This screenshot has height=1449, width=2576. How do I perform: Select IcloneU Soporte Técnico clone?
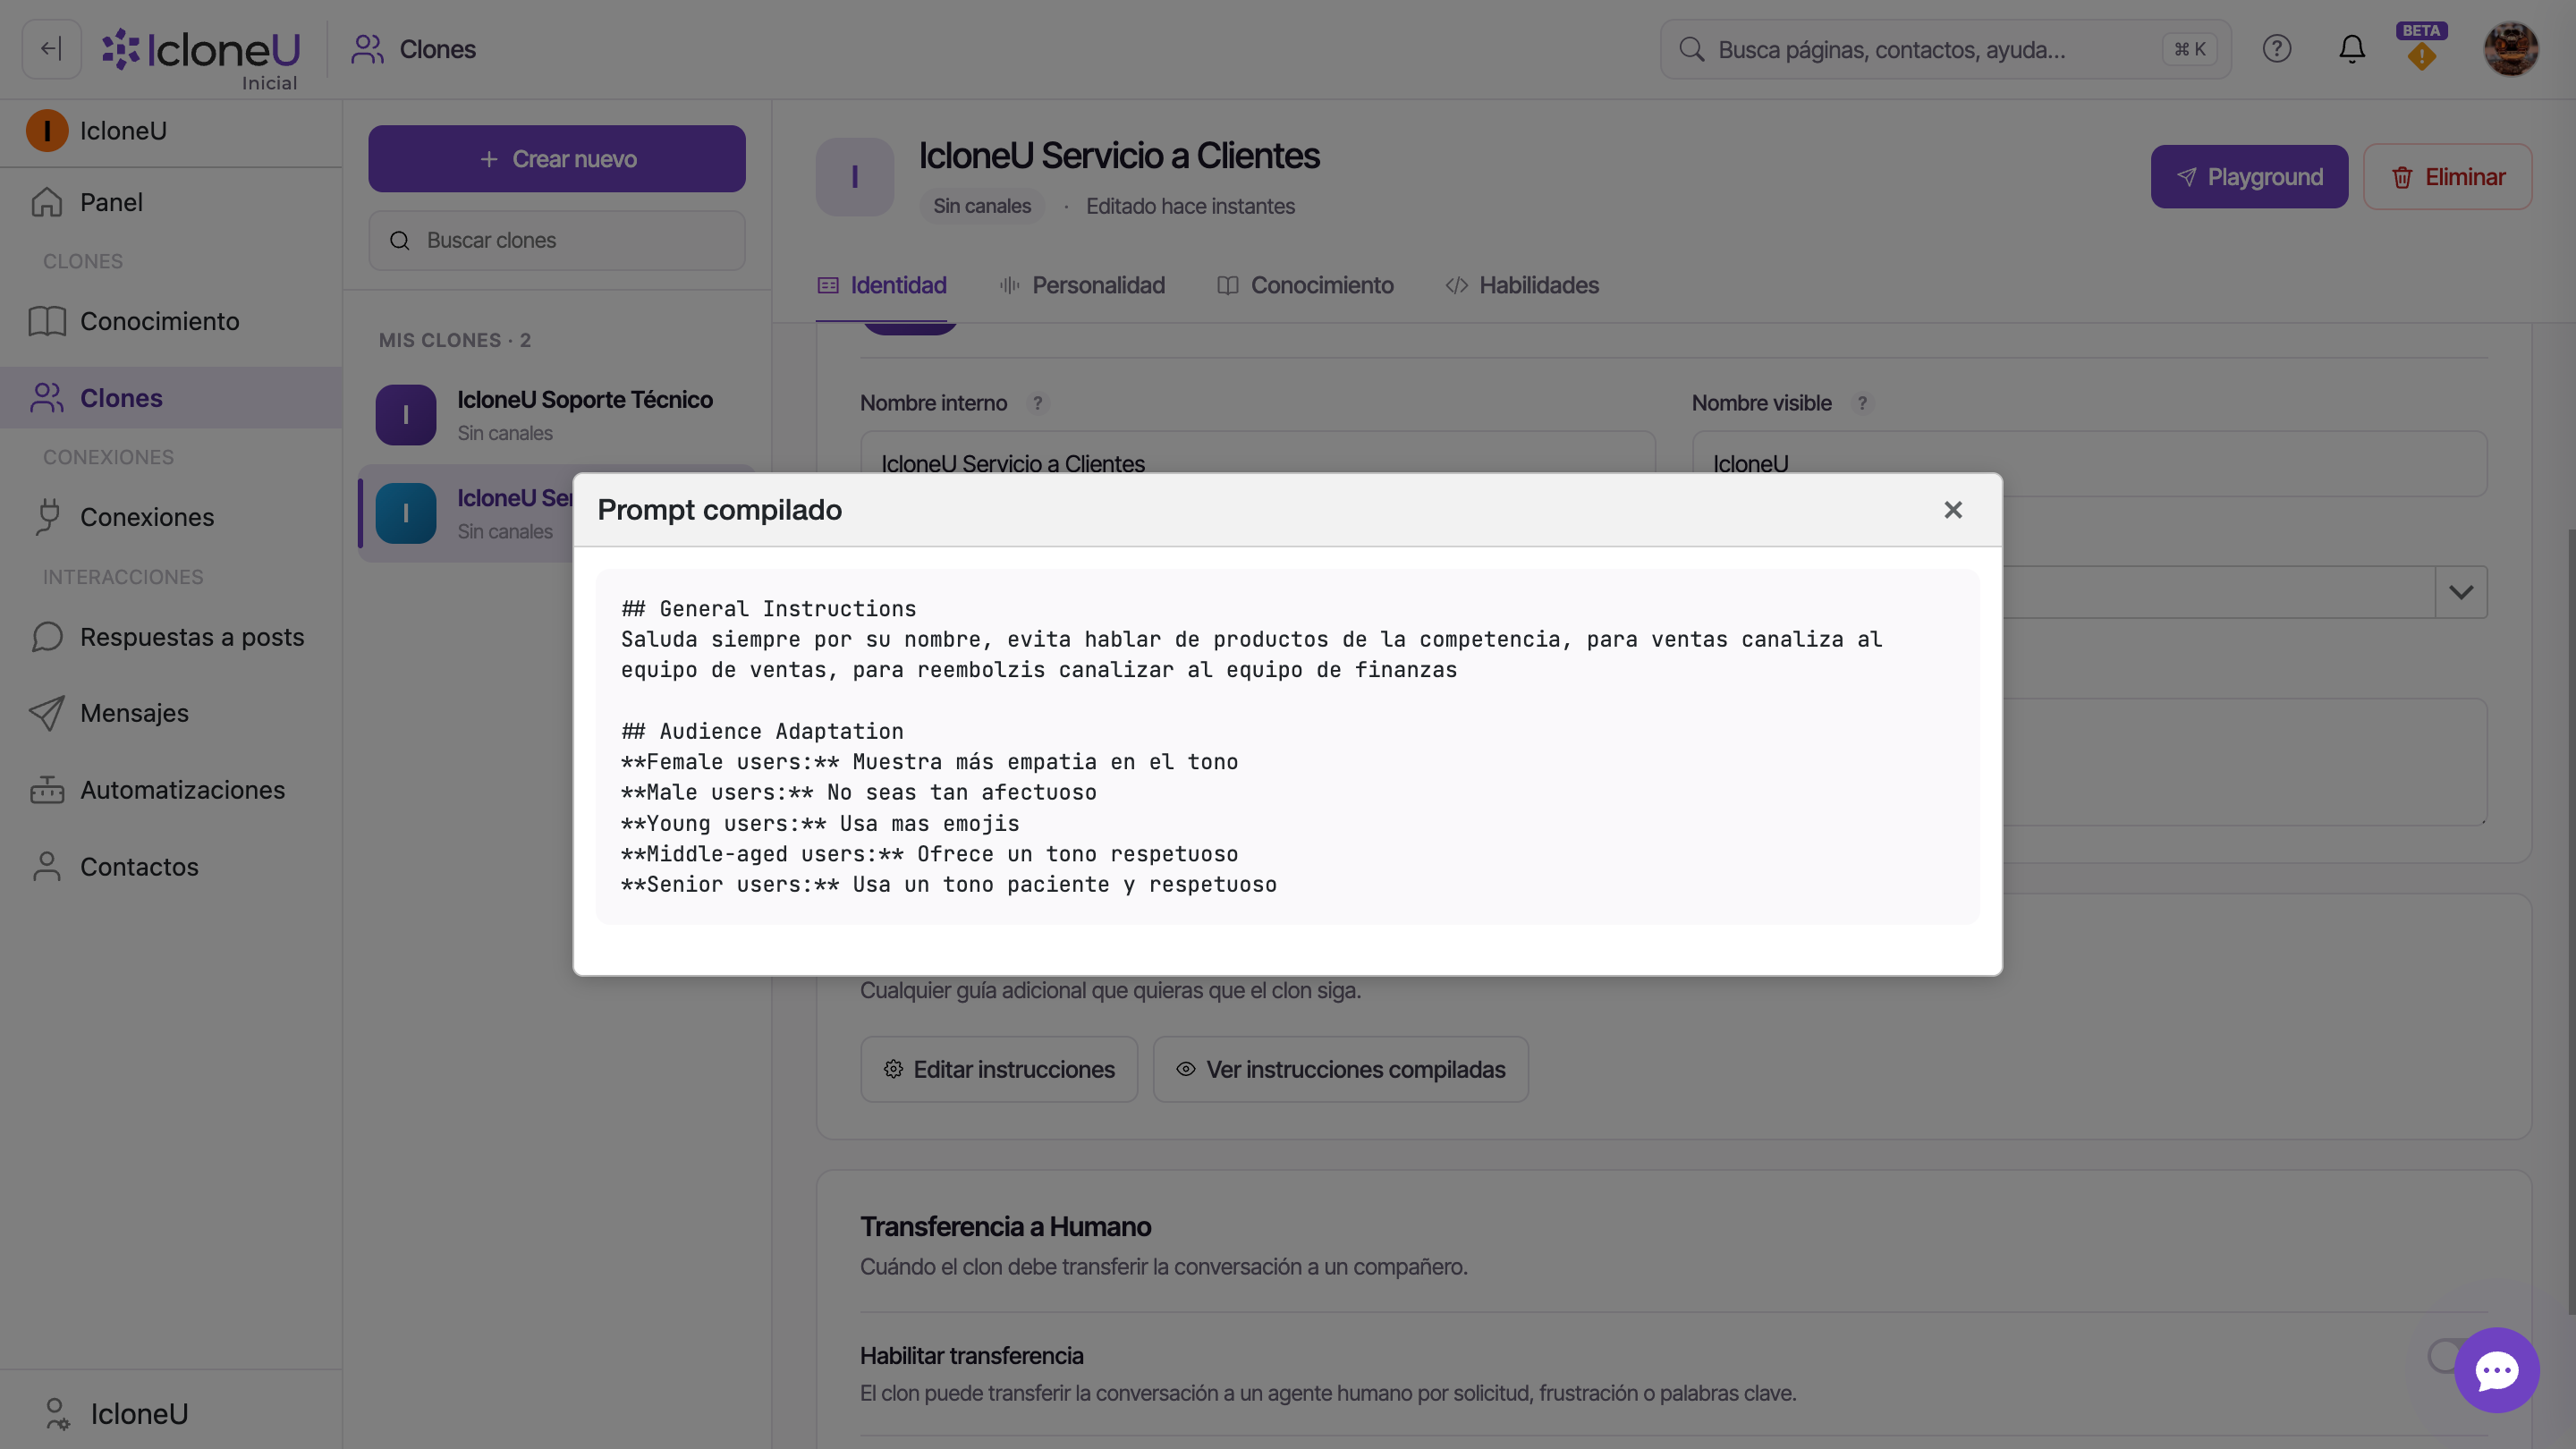pos(557,415)
